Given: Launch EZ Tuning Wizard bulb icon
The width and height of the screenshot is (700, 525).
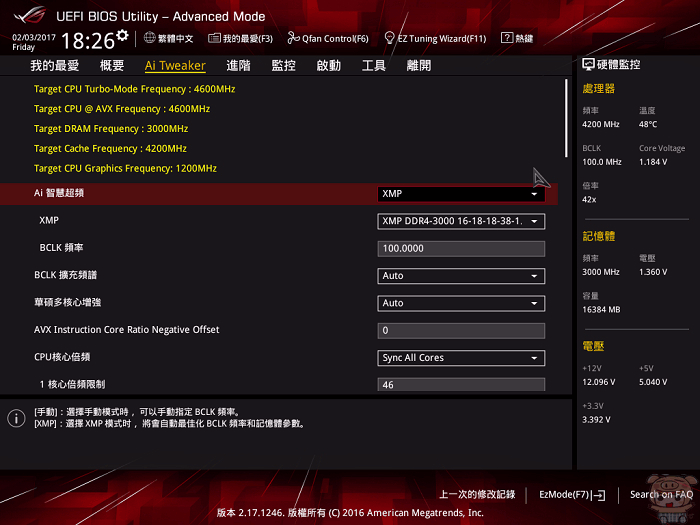Looking at the screenshot, I should [x=389, y=38].
